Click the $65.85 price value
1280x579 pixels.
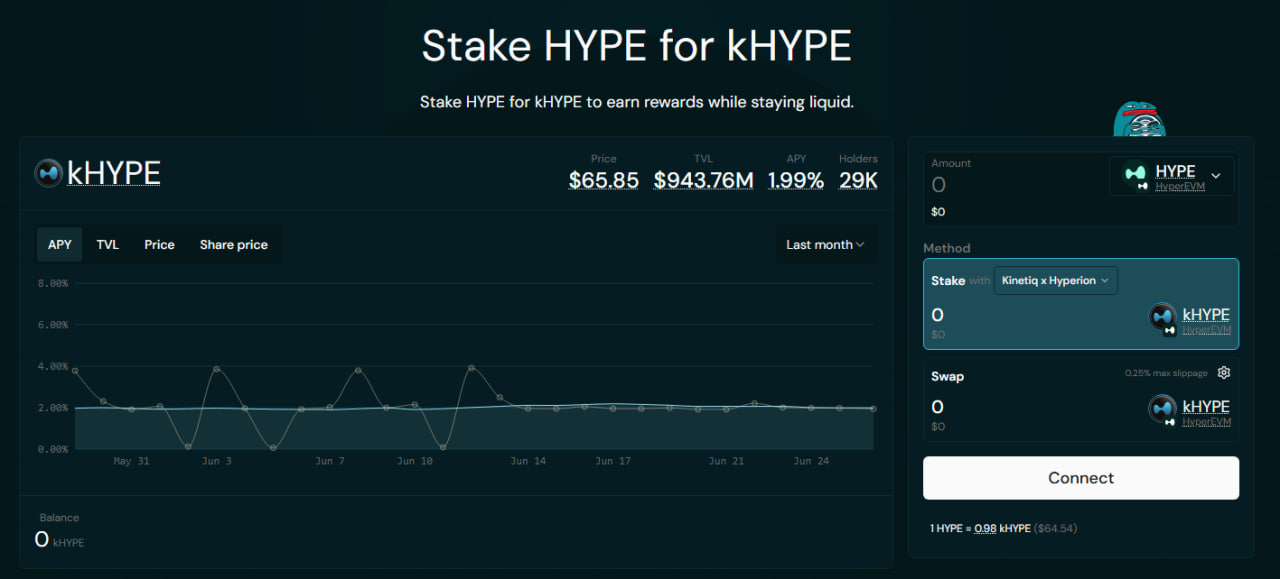[x=604, y=181]
